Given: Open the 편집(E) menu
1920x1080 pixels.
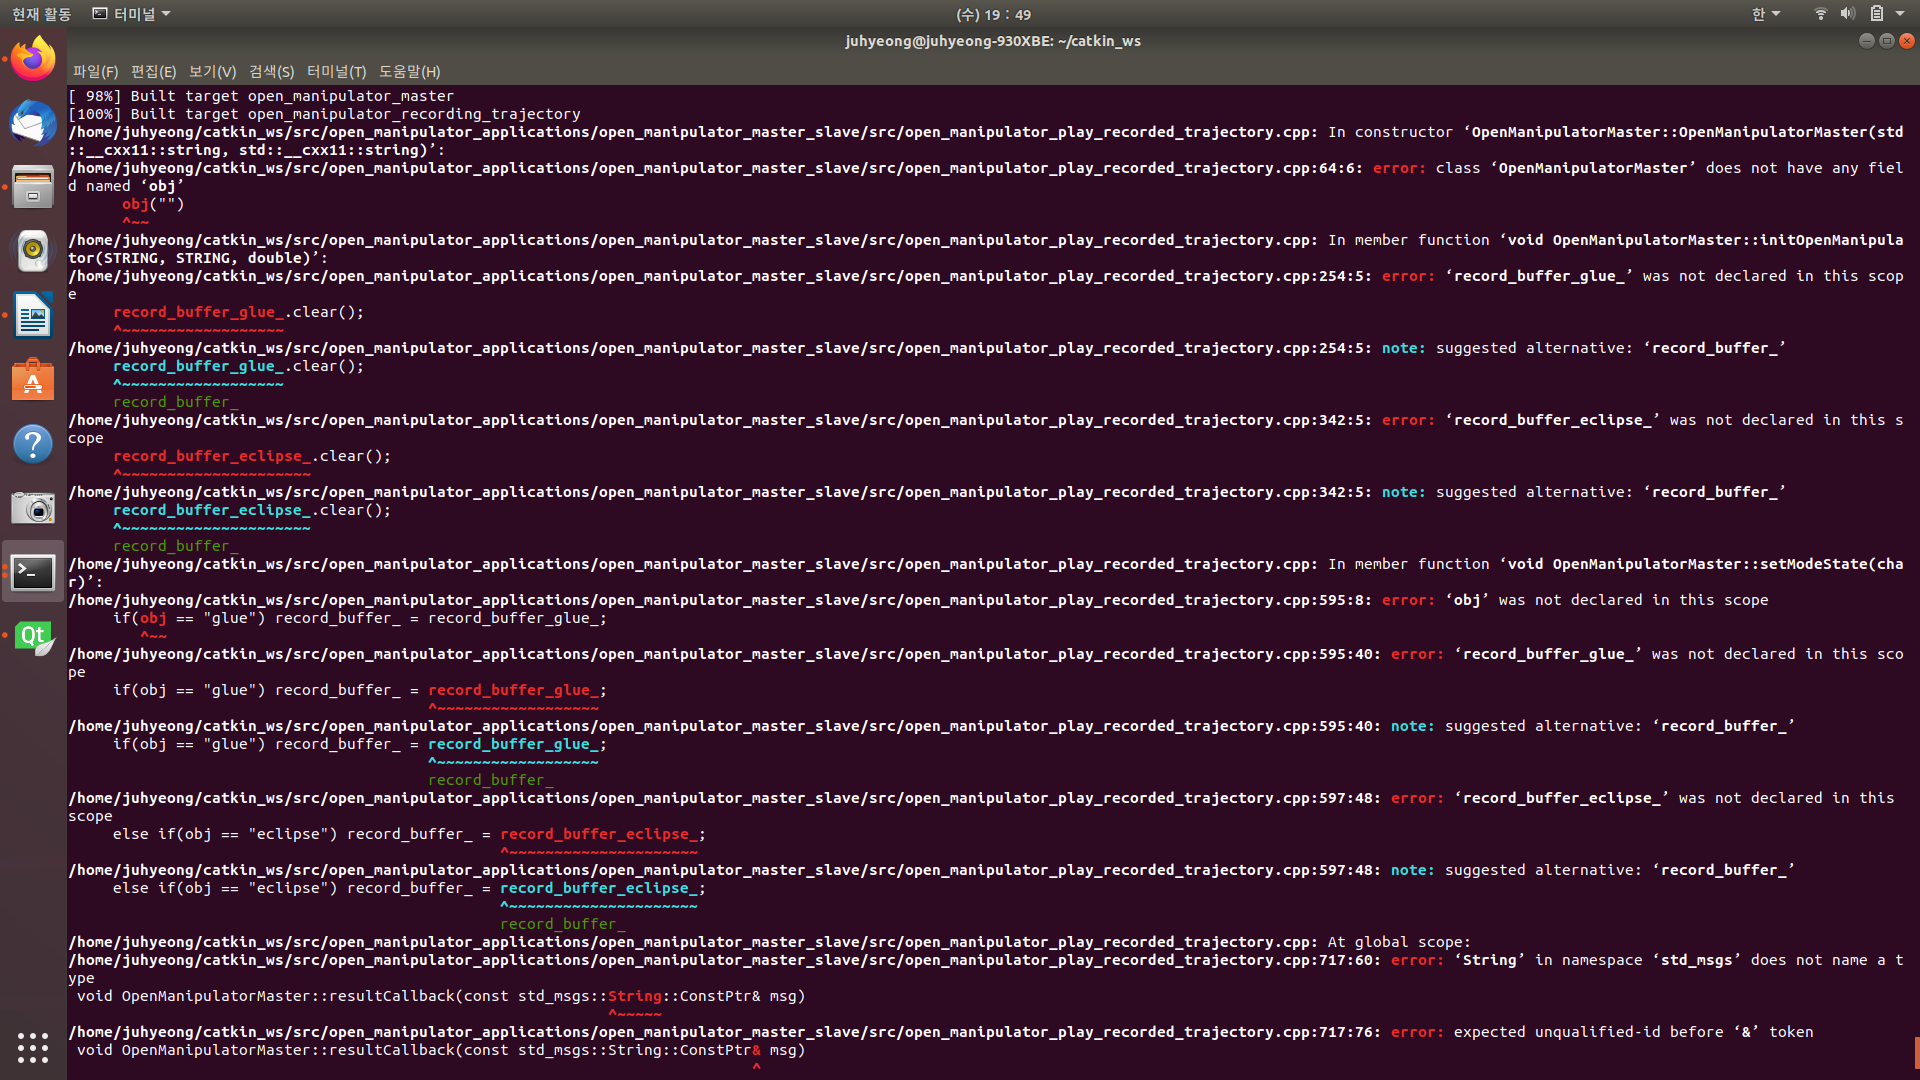Looking at the screenshot, I should pos(153,72).
